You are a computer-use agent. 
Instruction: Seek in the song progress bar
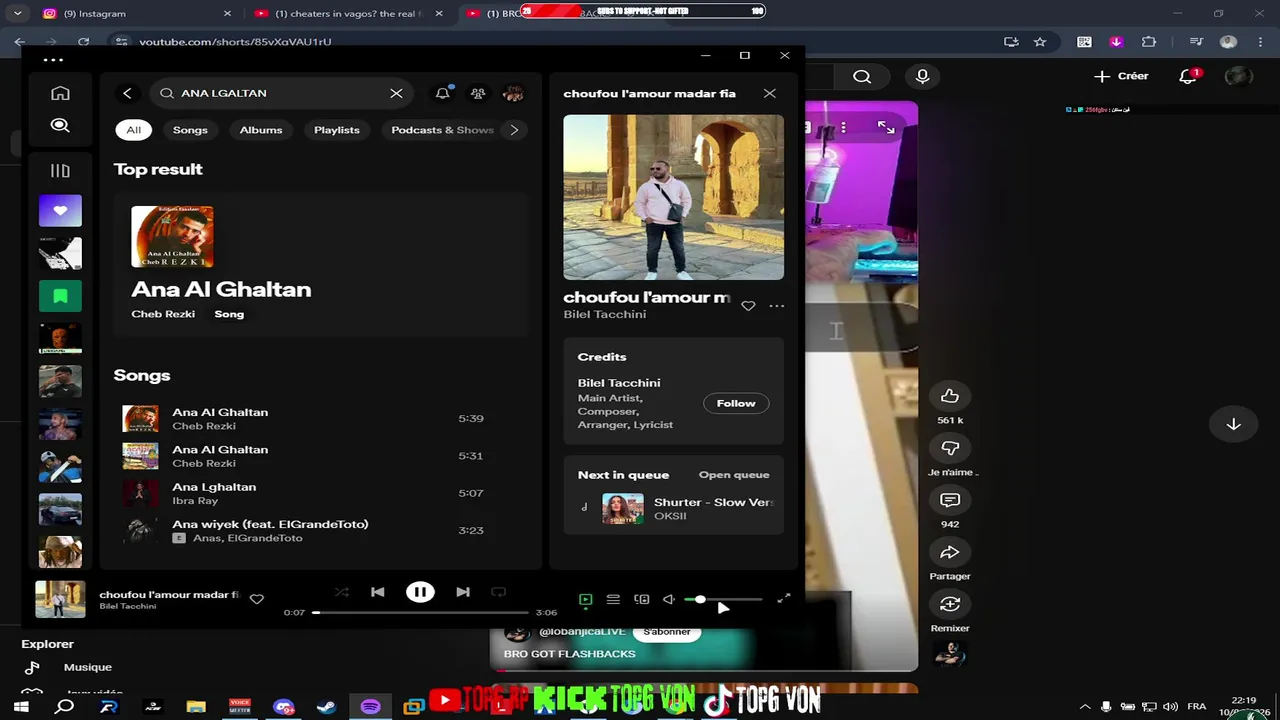pos(421,612)
